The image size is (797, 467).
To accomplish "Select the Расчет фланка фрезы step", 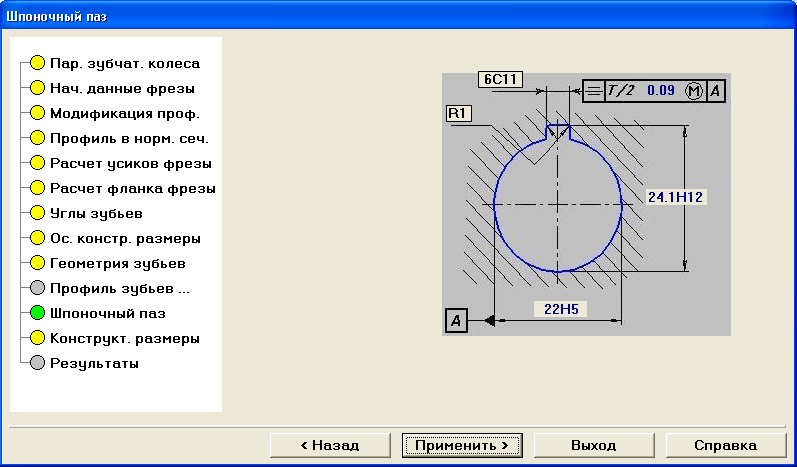I will (x=133, y=189).
